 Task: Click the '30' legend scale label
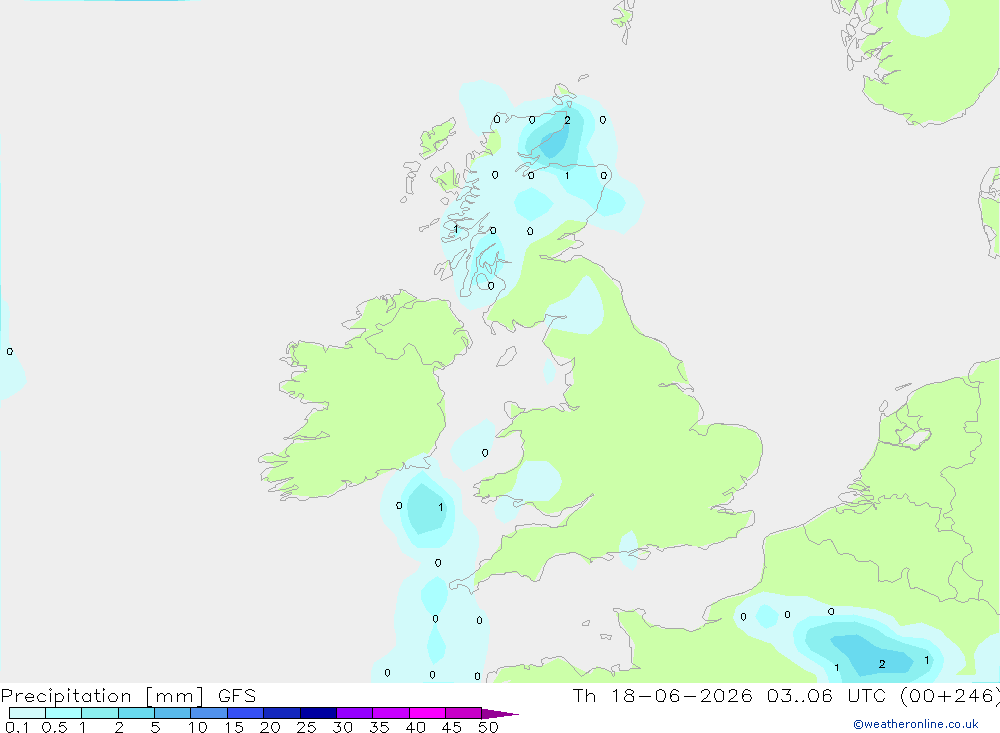tap(343, 727)
